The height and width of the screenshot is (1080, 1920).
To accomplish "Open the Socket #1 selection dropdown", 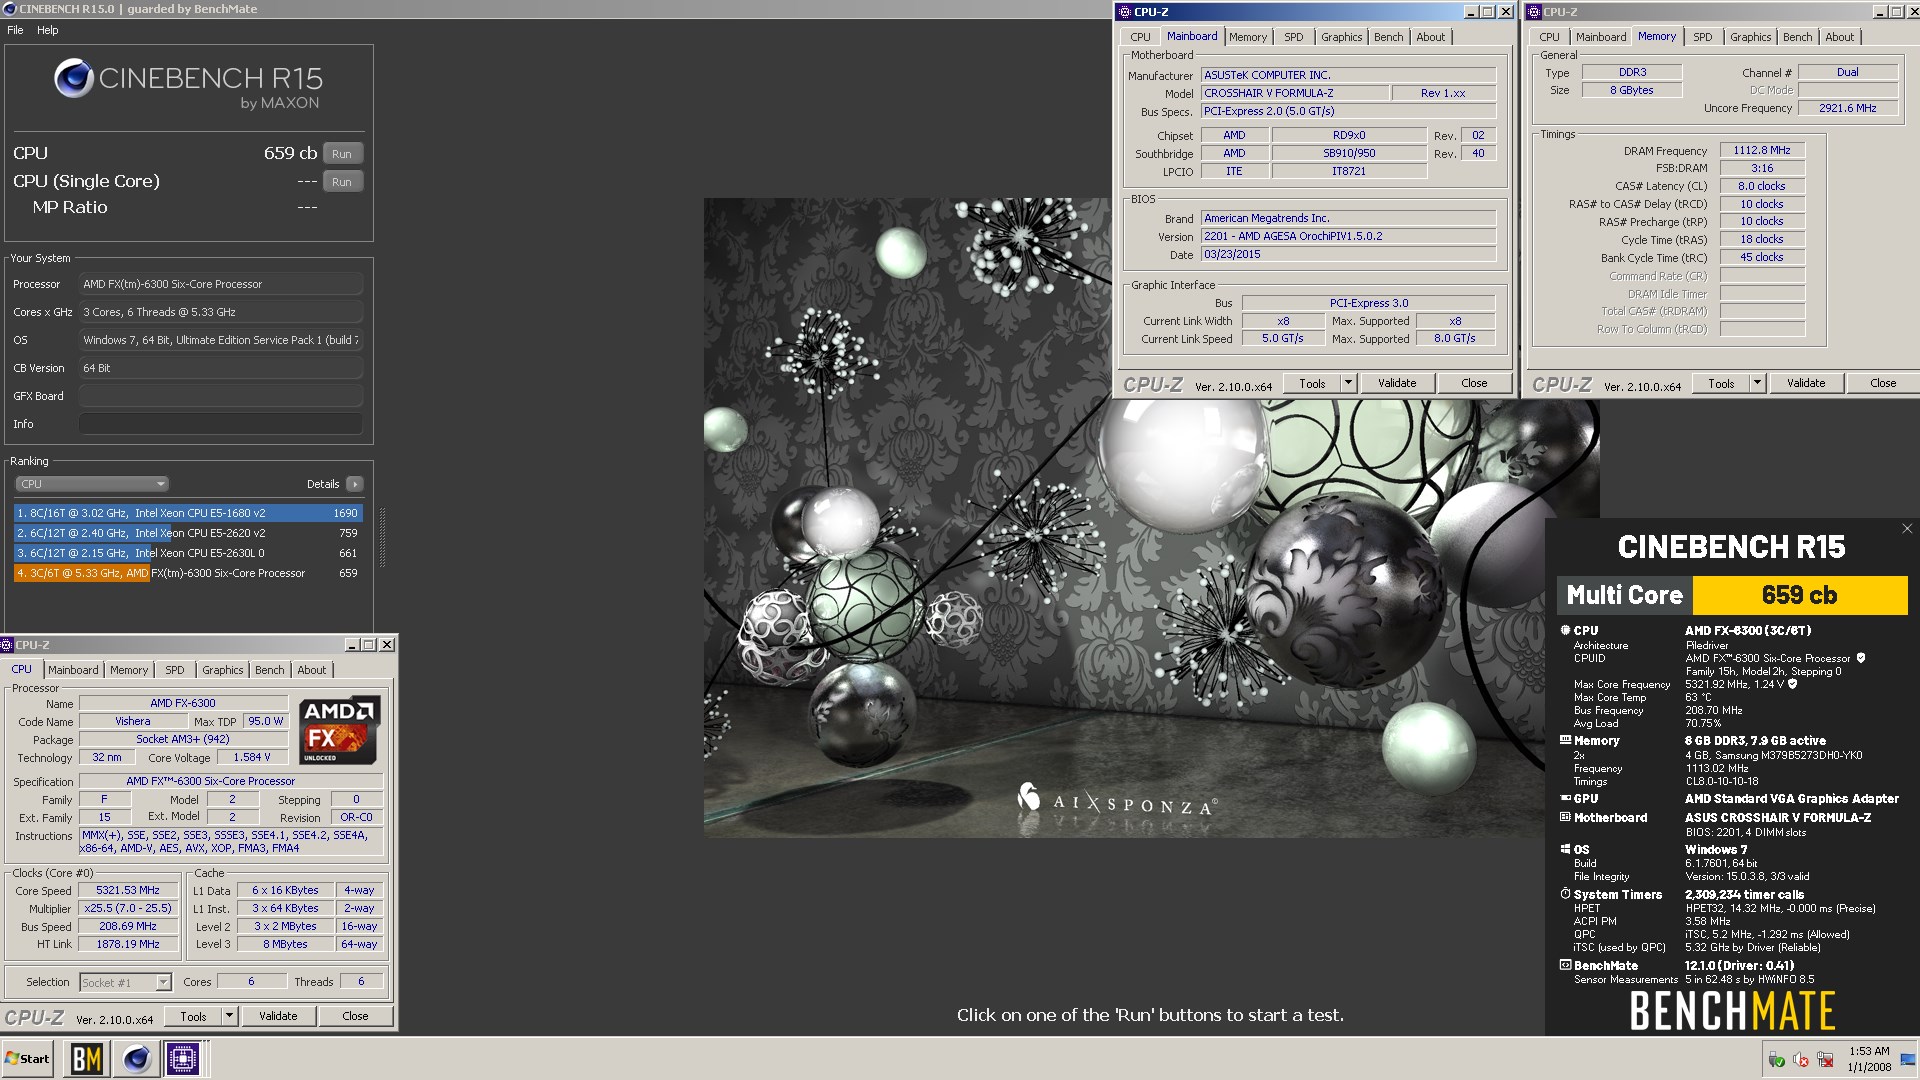I will [x=126, y=982].
